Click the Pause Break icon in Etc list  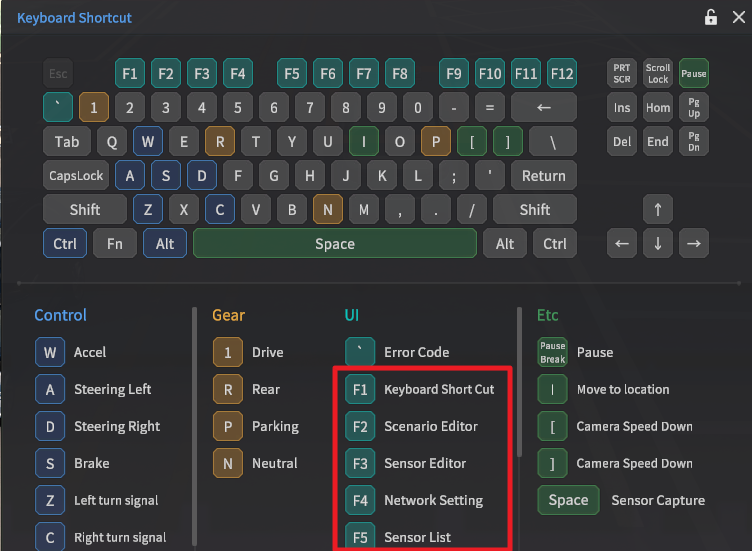pos(552,352)
